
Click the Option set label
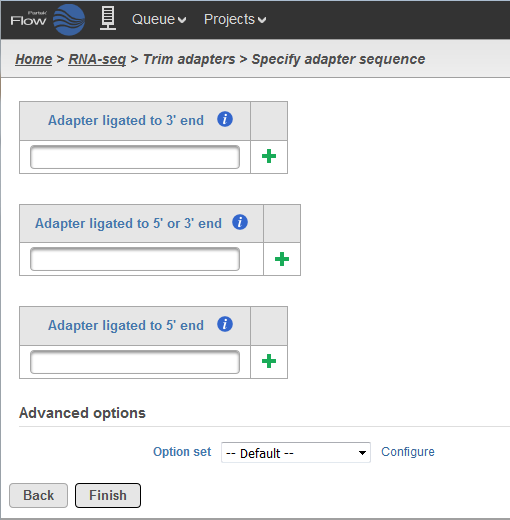182,452
